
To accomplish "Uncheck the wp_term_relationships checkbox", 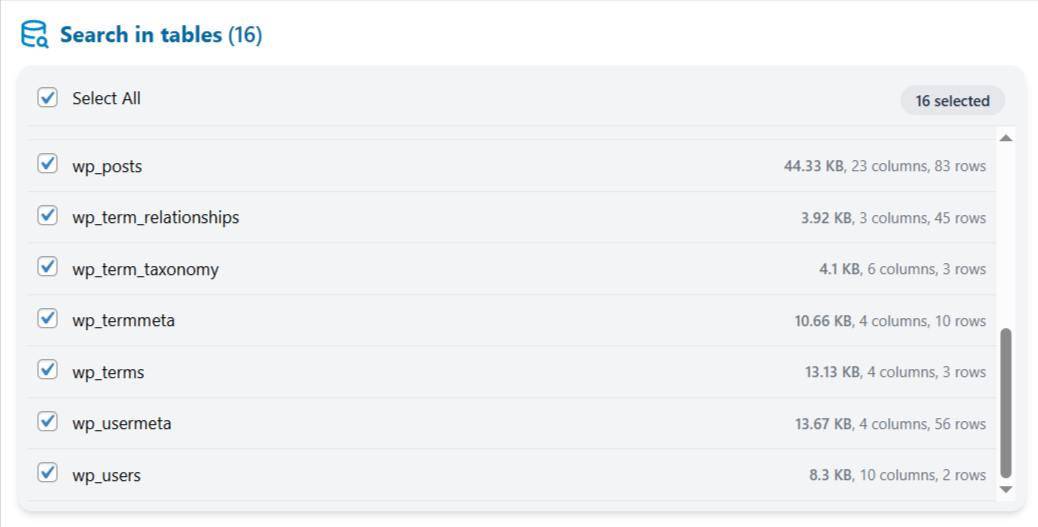I will 47,216.
